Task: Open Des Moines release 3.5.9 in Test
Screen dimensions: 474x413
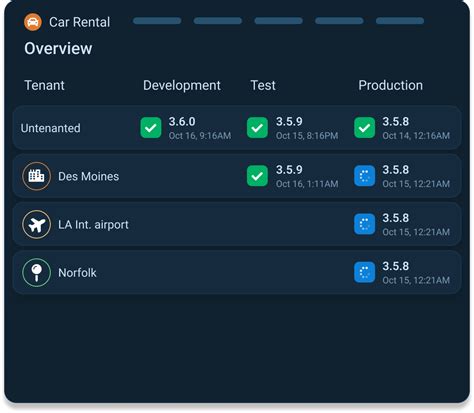Action: 289,170
